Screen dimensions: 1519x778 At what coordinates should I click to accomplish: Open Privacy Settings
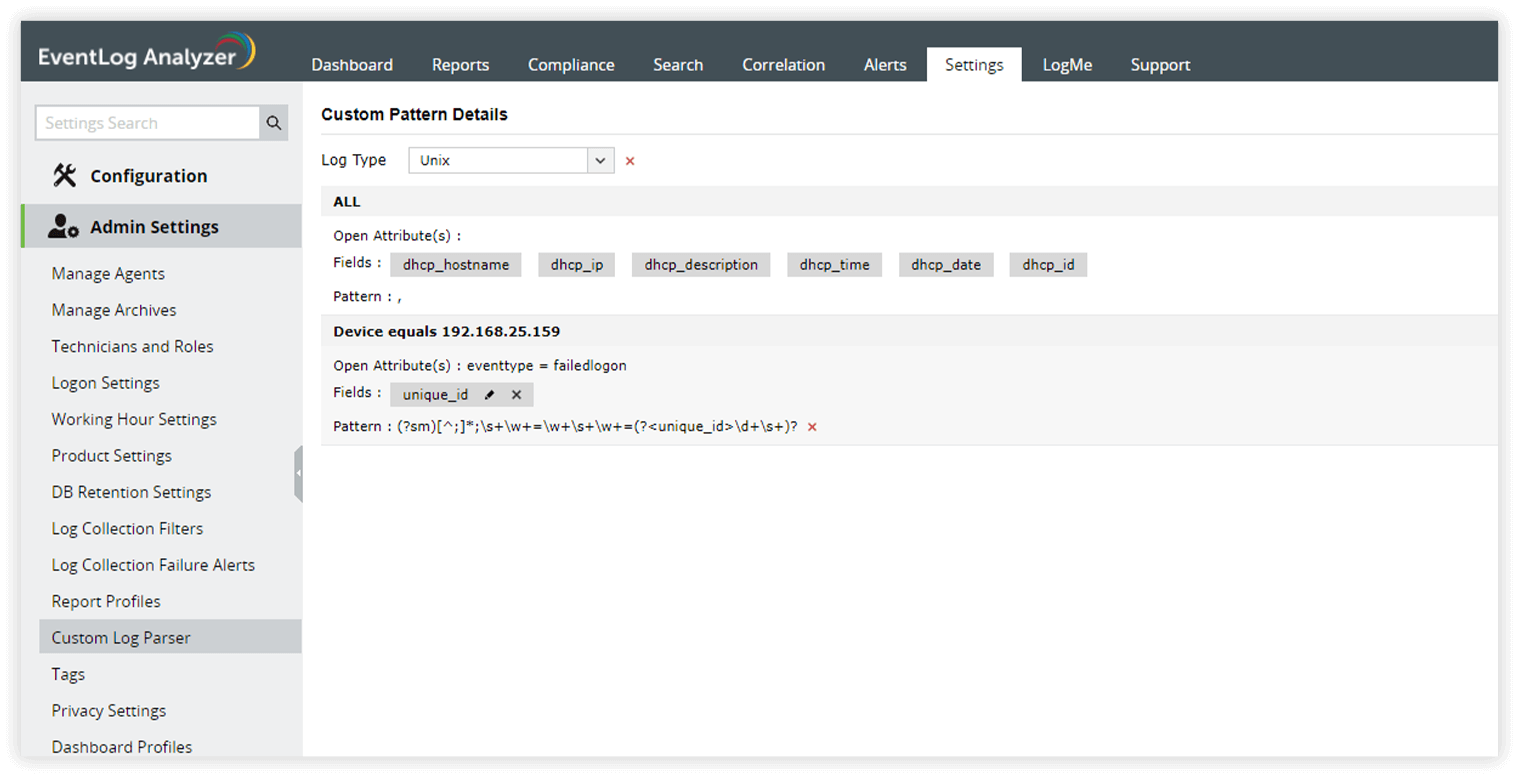109,711
